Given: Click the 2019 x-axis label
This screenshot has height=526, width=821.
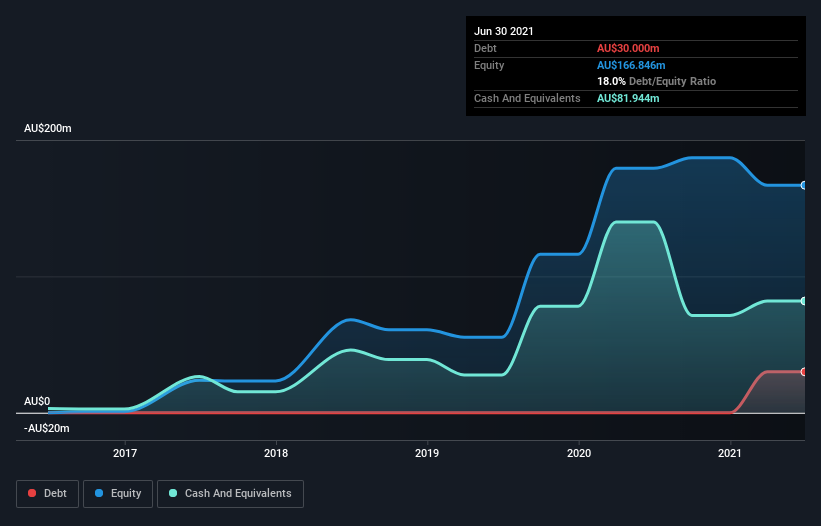Looking at the screenshot, I should pyautogui.click(x=427, y=453).
